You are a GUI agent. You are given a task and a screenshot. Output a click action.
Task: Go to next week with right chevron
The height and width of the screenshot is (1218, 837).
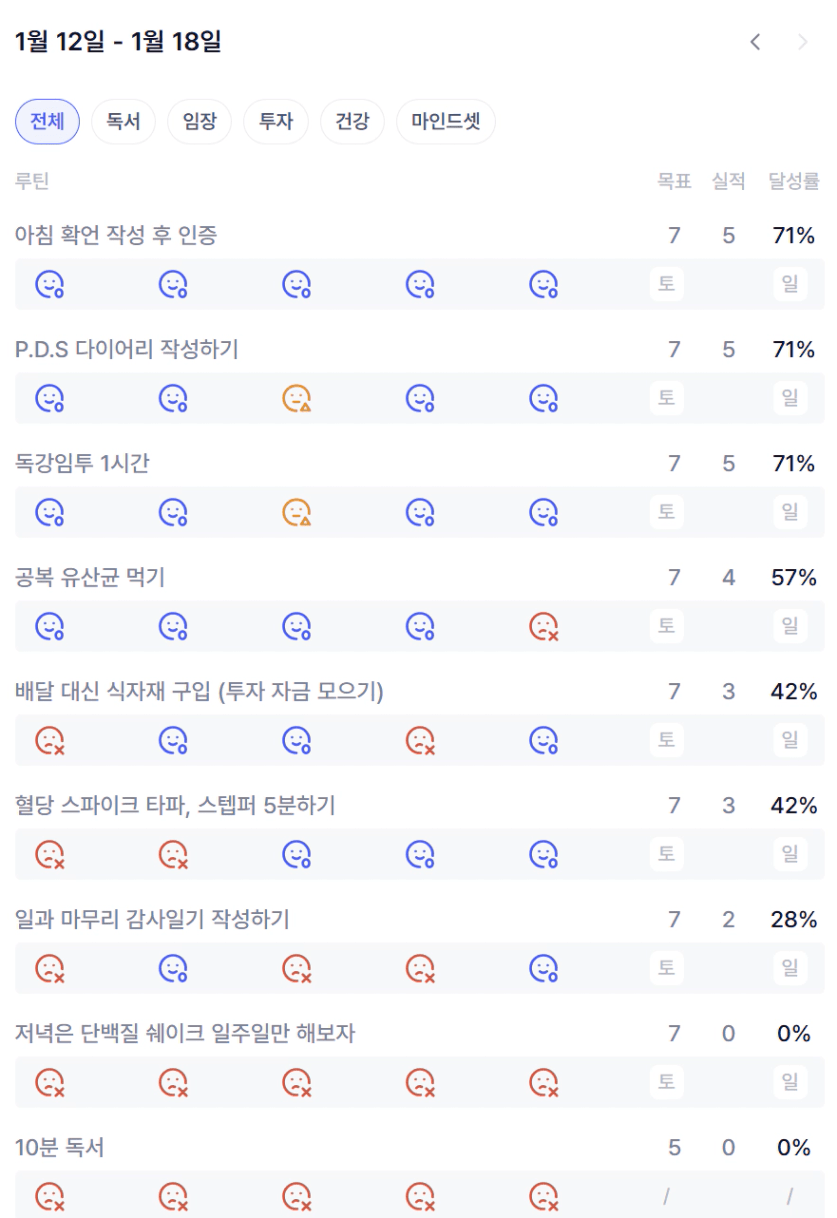click(802, 42)
